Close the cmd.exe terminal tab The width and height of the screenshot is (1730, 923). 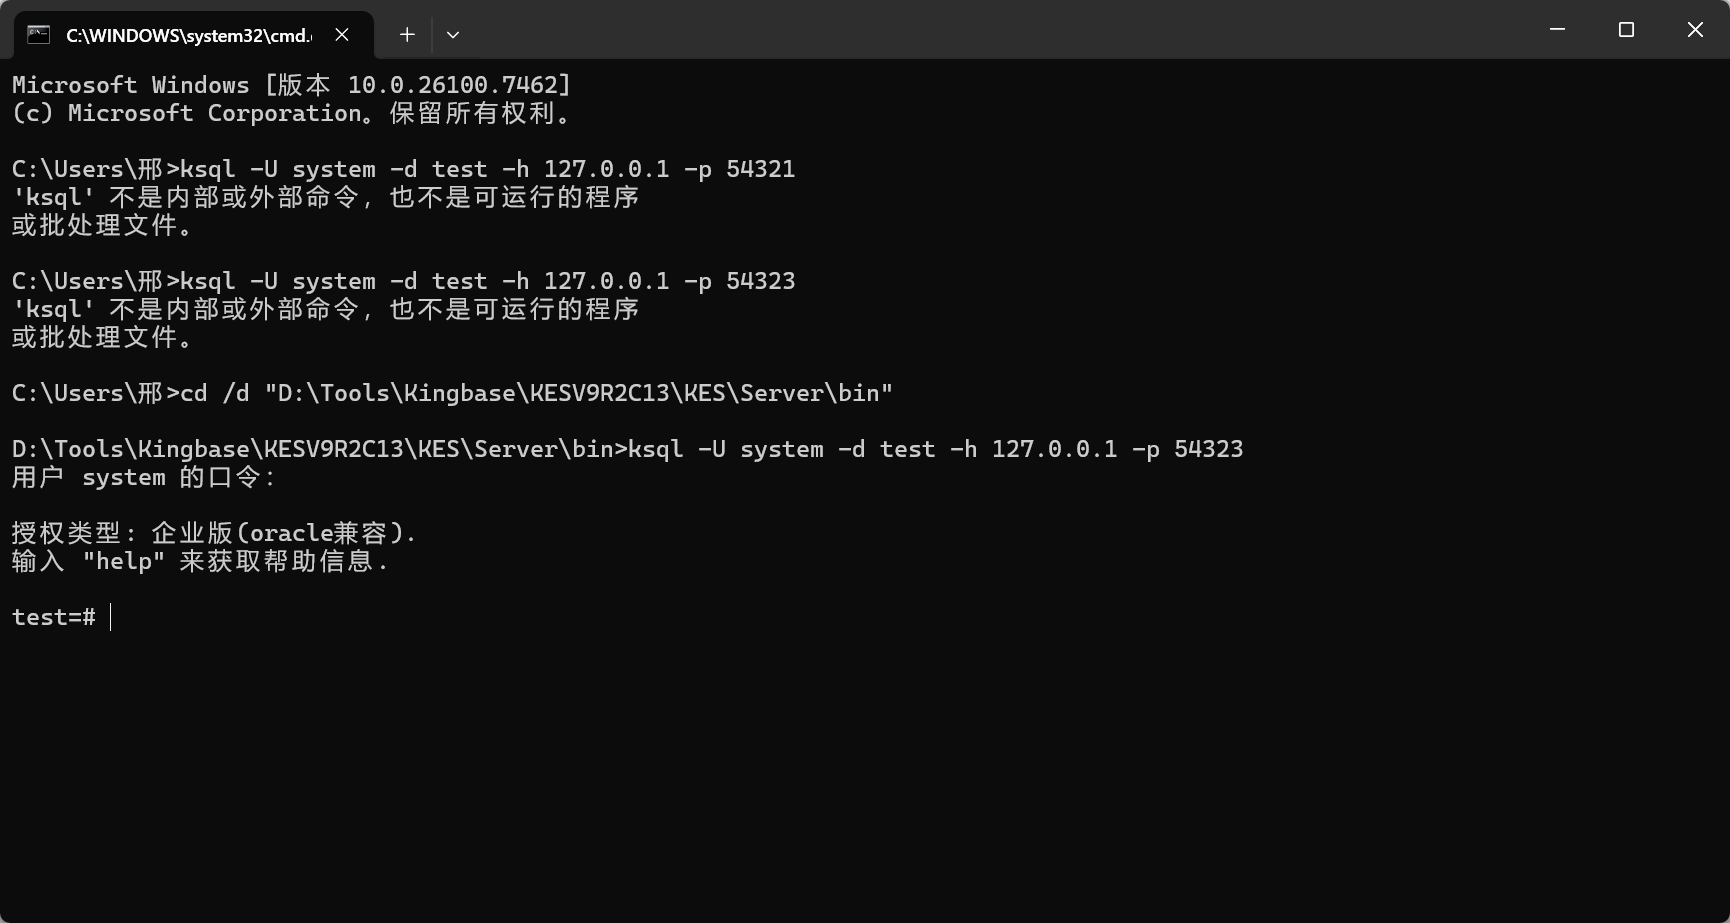(342, 35)
